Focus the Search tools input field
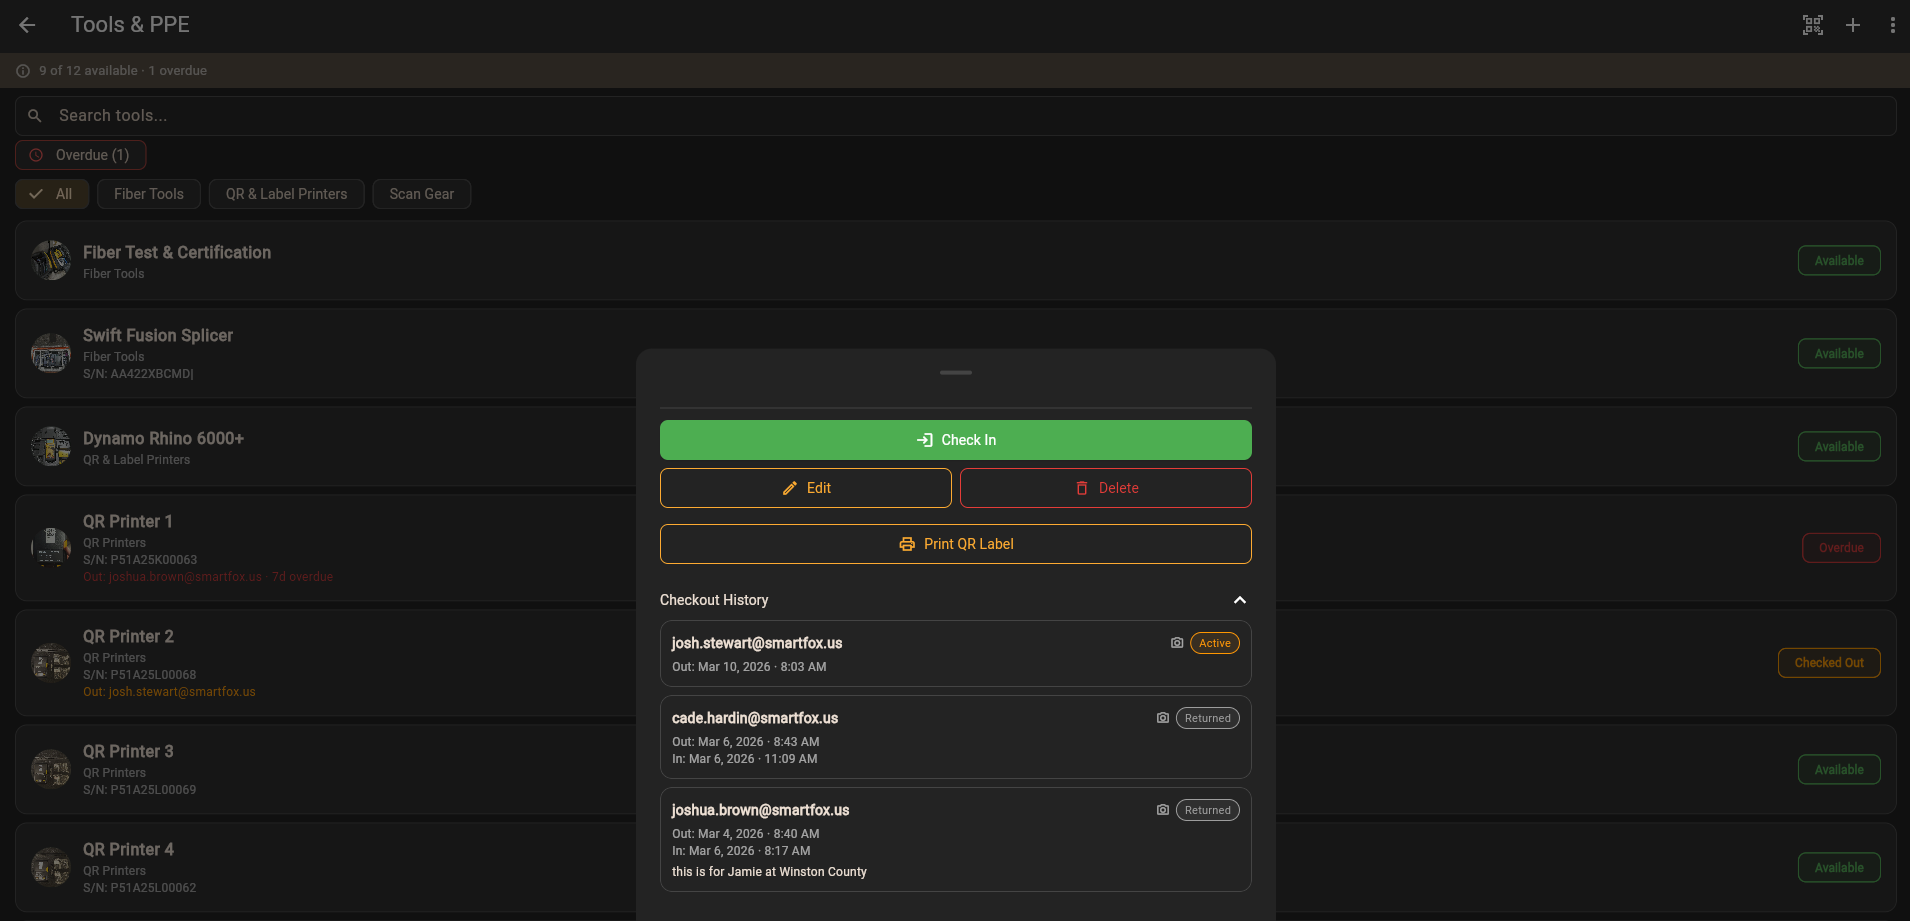 955,116
